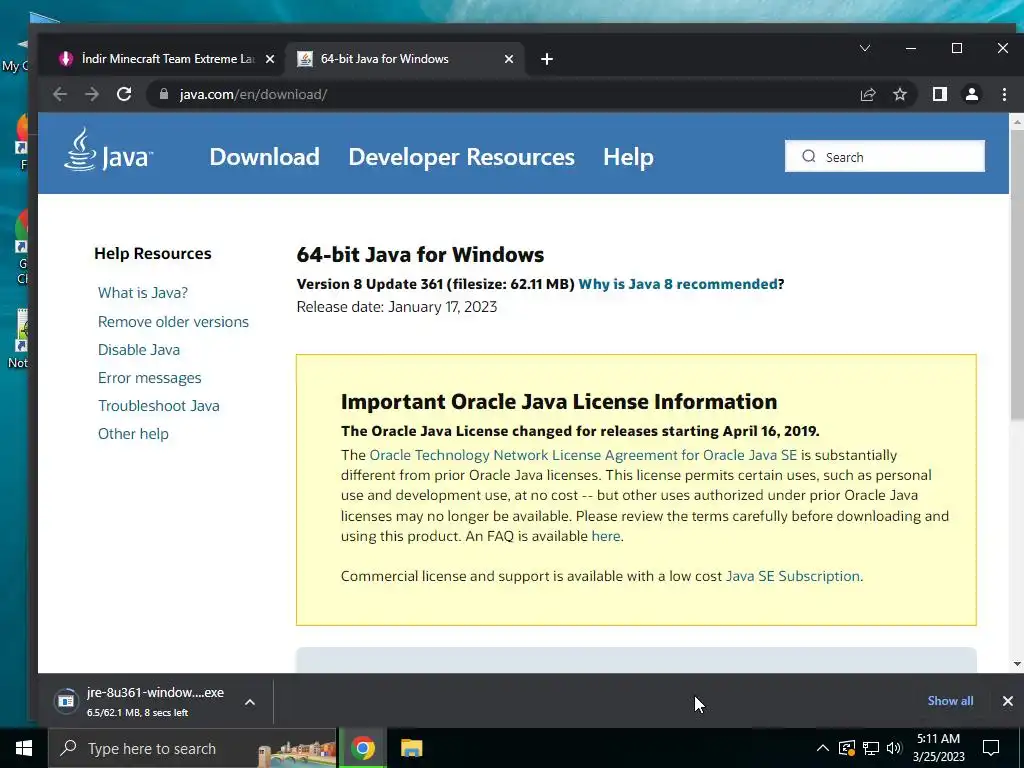
Task: Open the Windows Start menu
Action: [24, 748]
